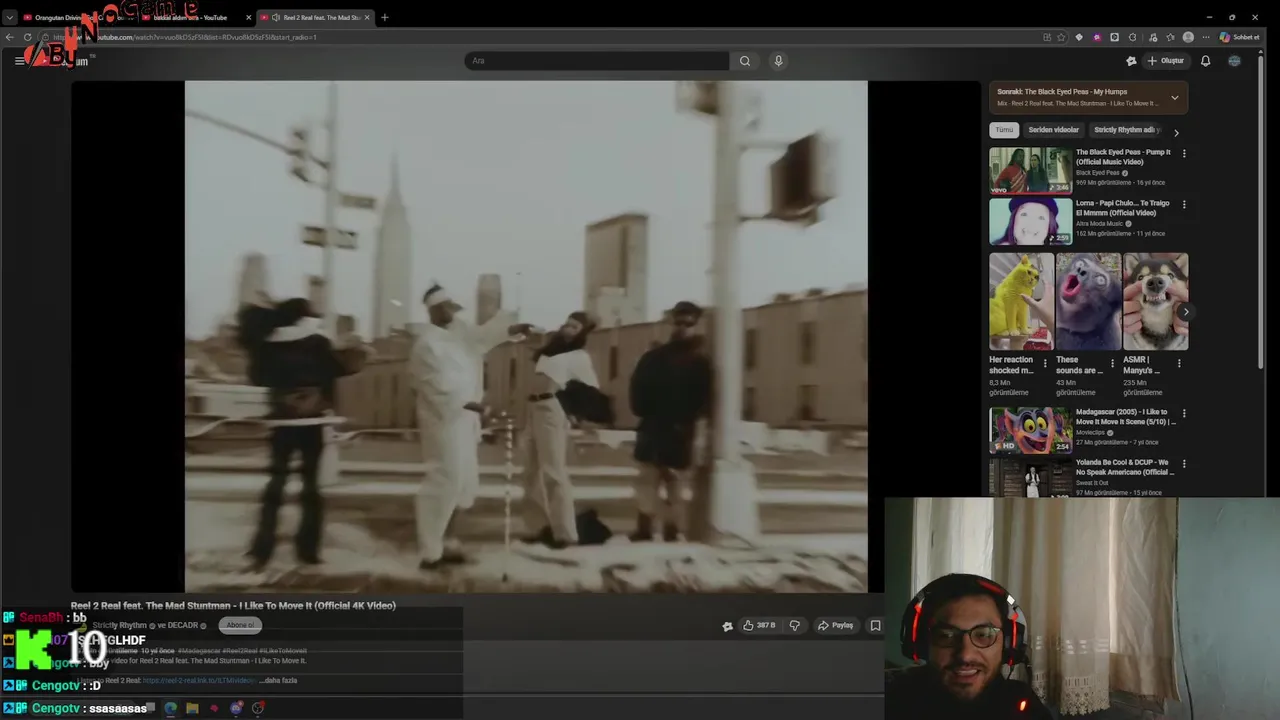The image size is (1280, 720).
Task: Click the Abone ol subscribe button
Action: (240, 625)
